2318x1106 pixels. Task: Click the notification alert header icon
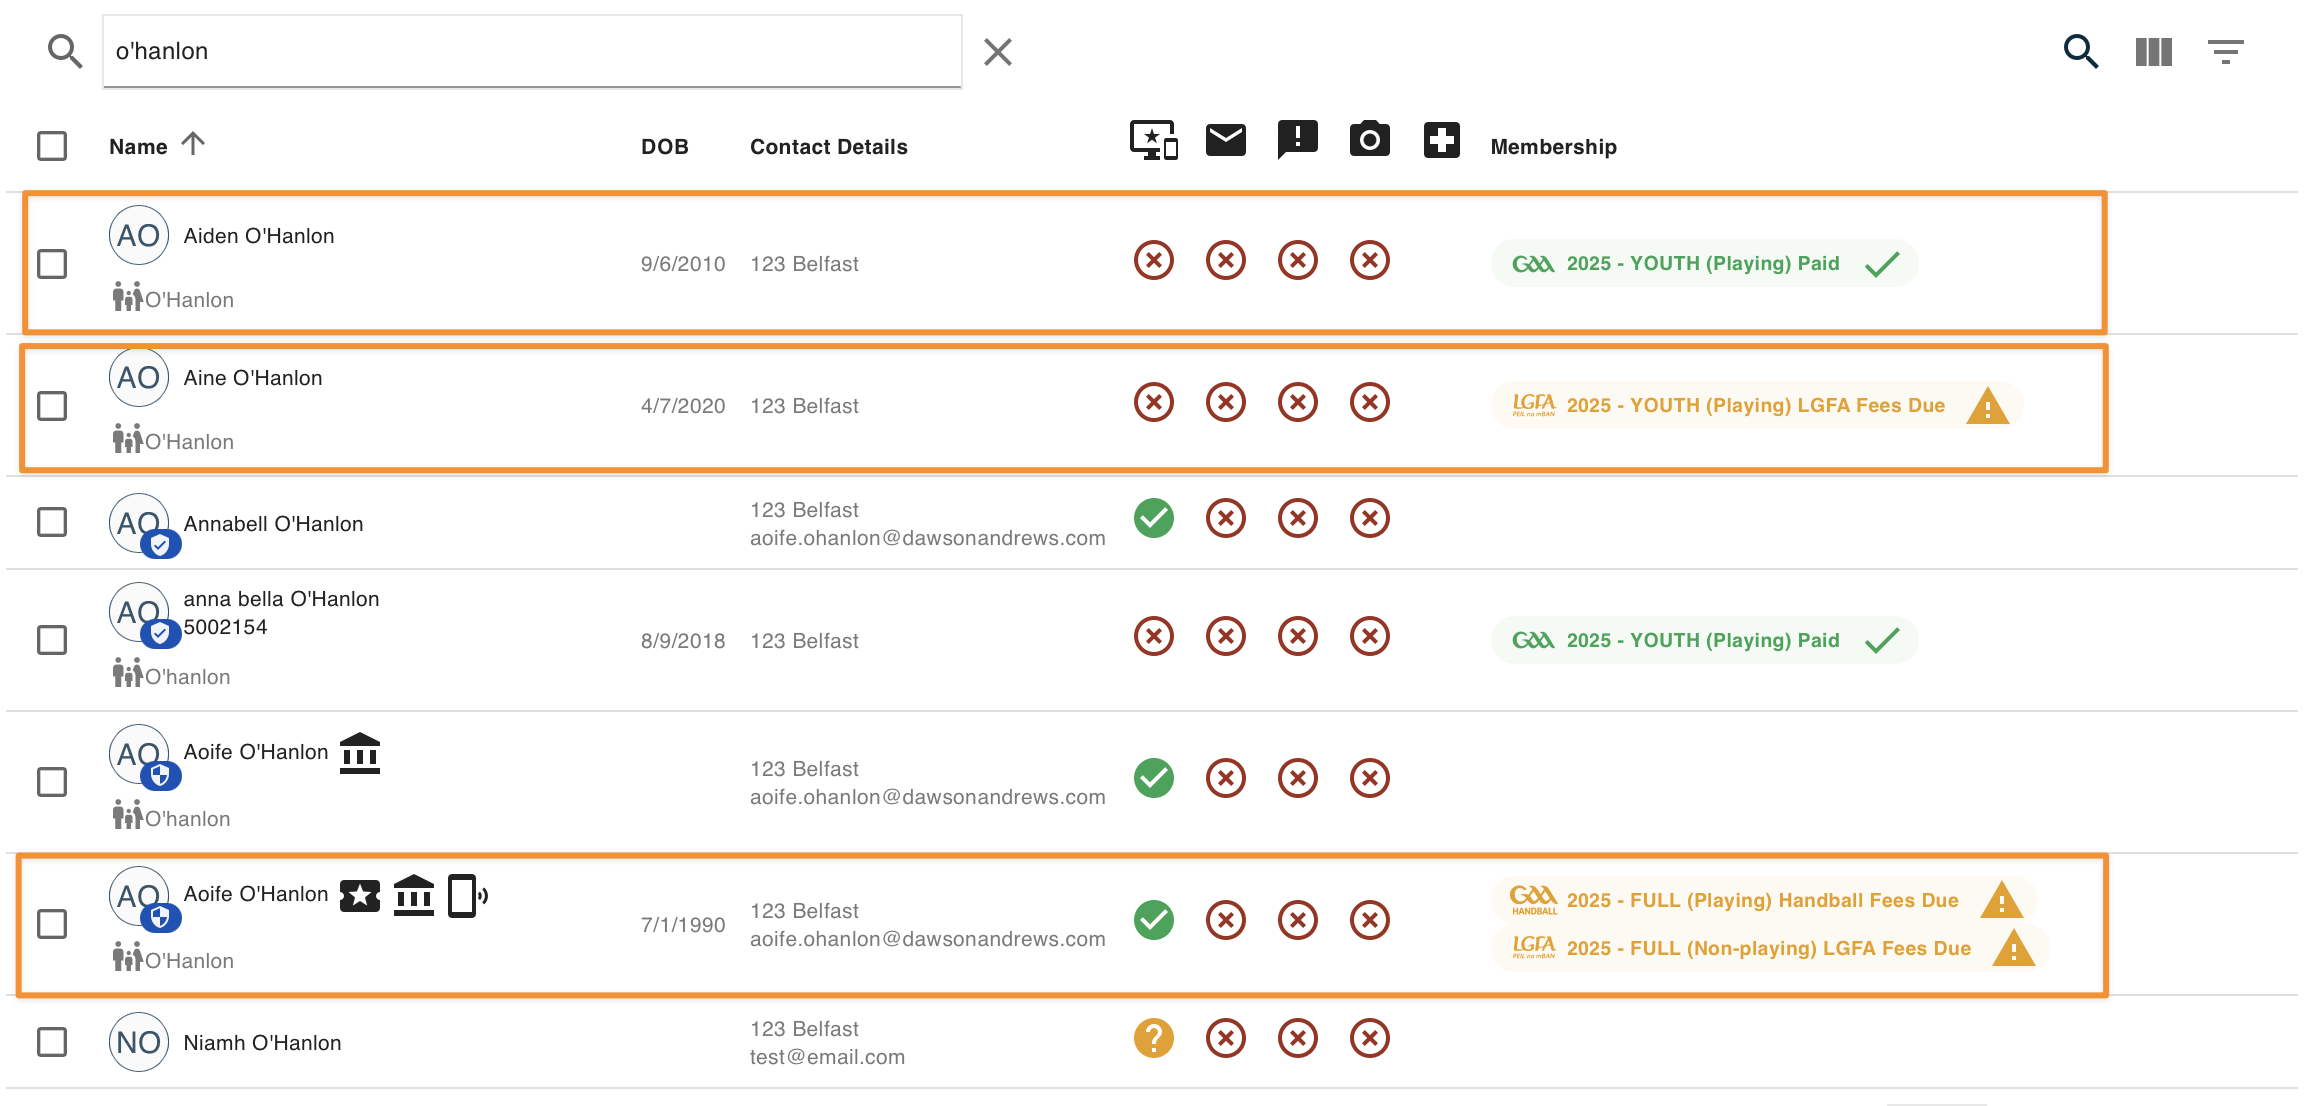click(1298, 140)
